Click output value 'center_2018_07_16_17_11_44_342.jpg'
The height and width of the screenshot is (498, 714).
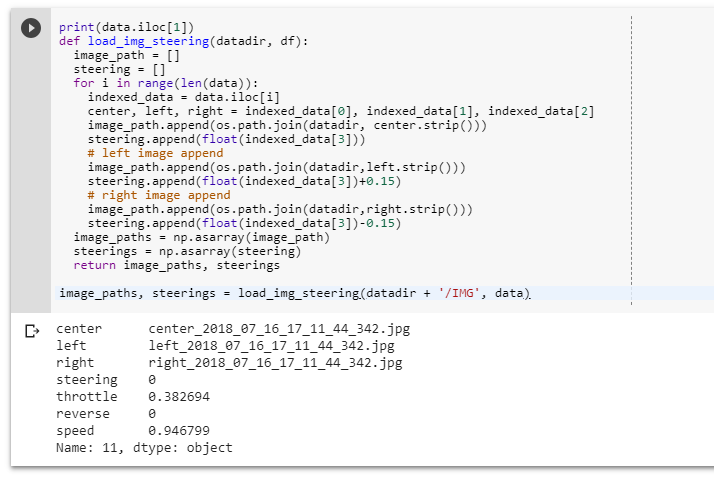pos(279,329)
